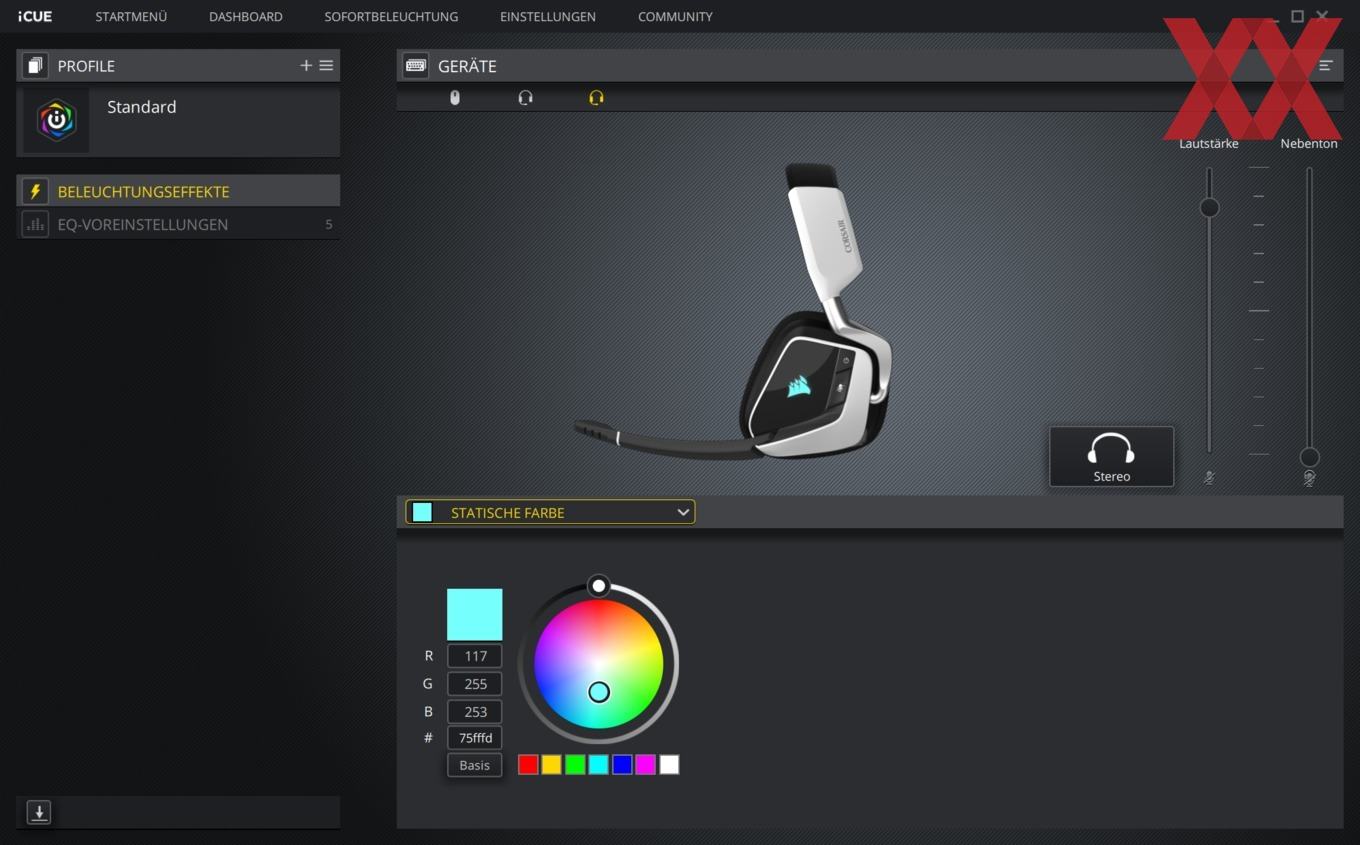
Task: Open the Einstellungen menu
Action: pos(548,17)
